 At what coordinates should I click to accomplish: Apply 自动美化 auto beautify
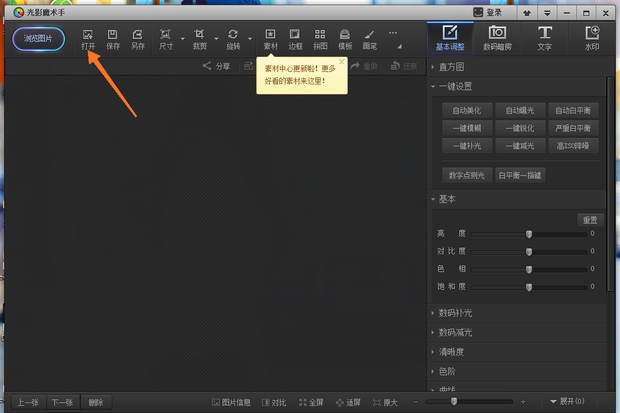467,110
